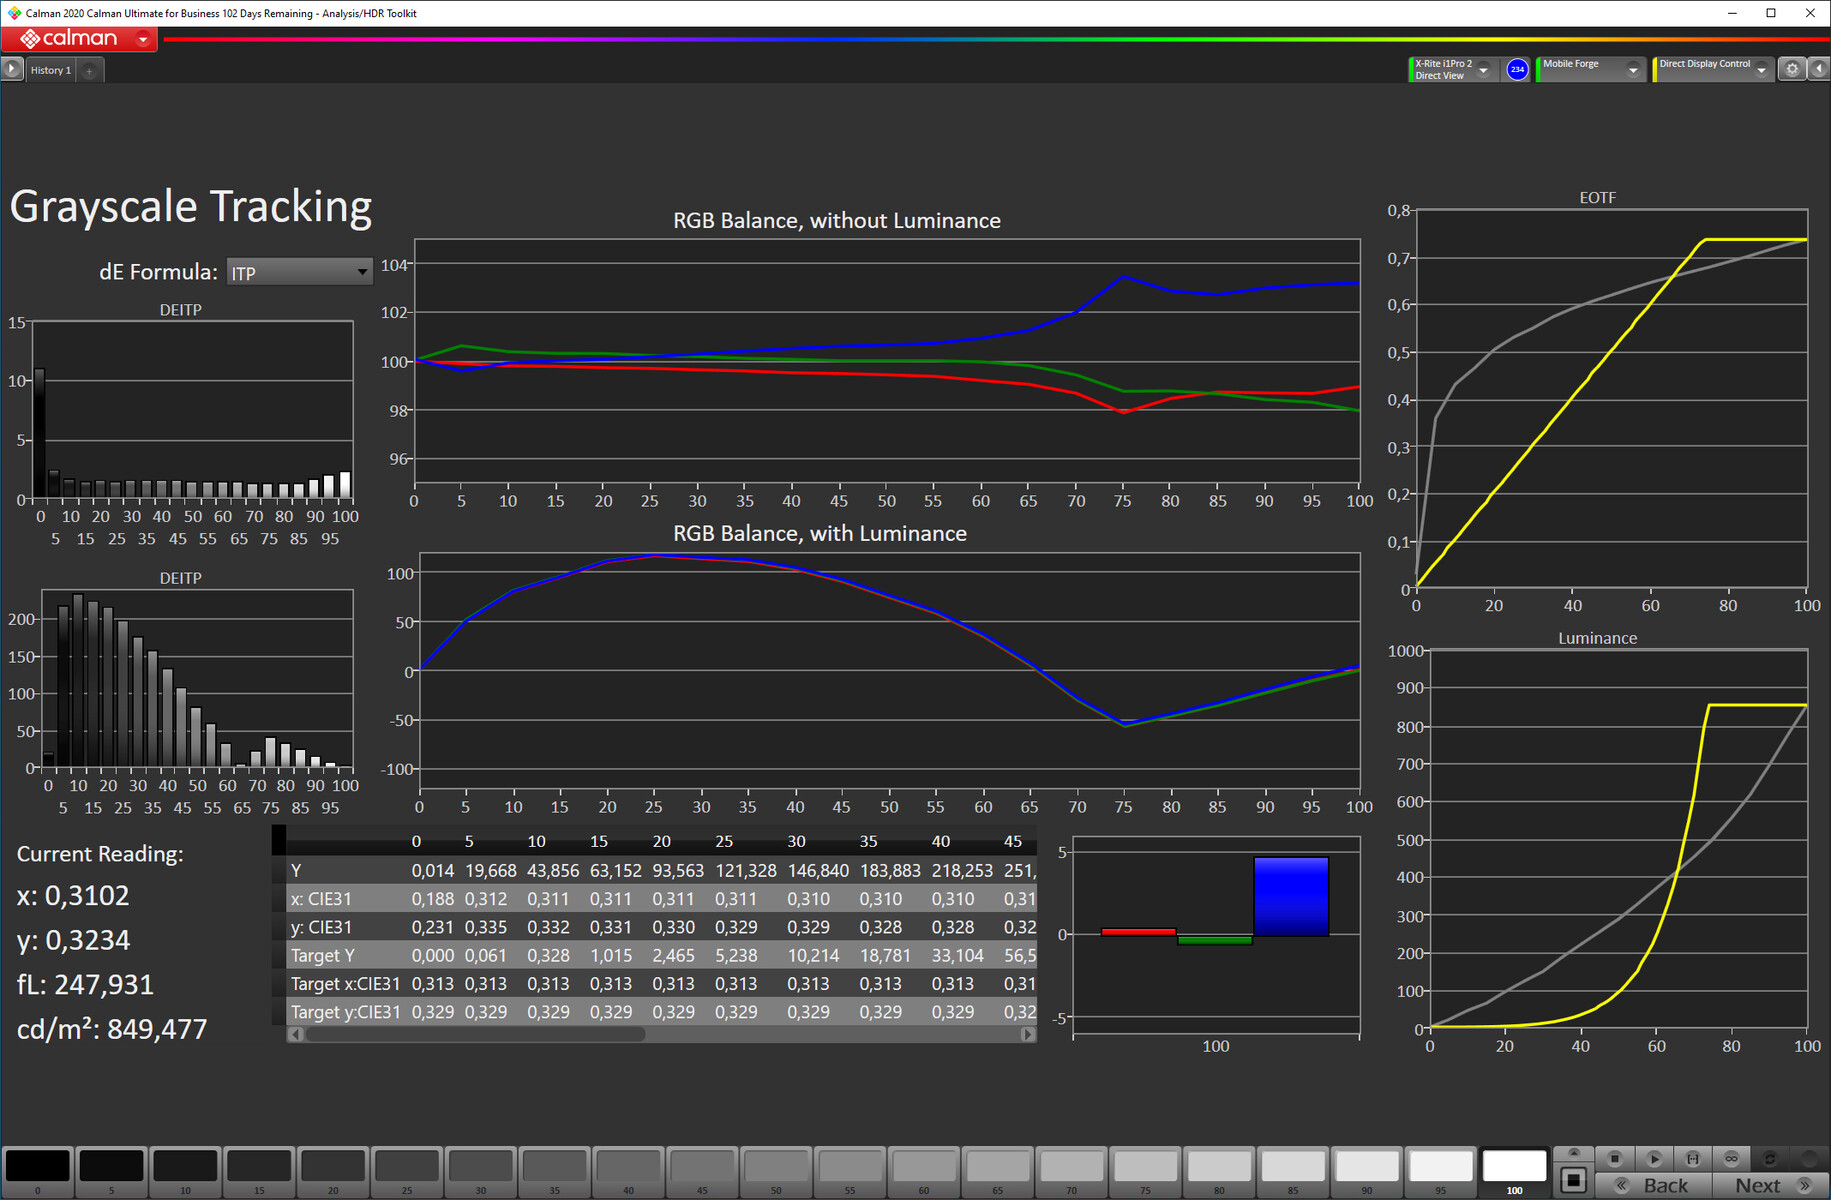Image resolution: width=1831 pixels, height=1200 pixels.
Task: Click the add history plus icon
Action: click(89, 70)
